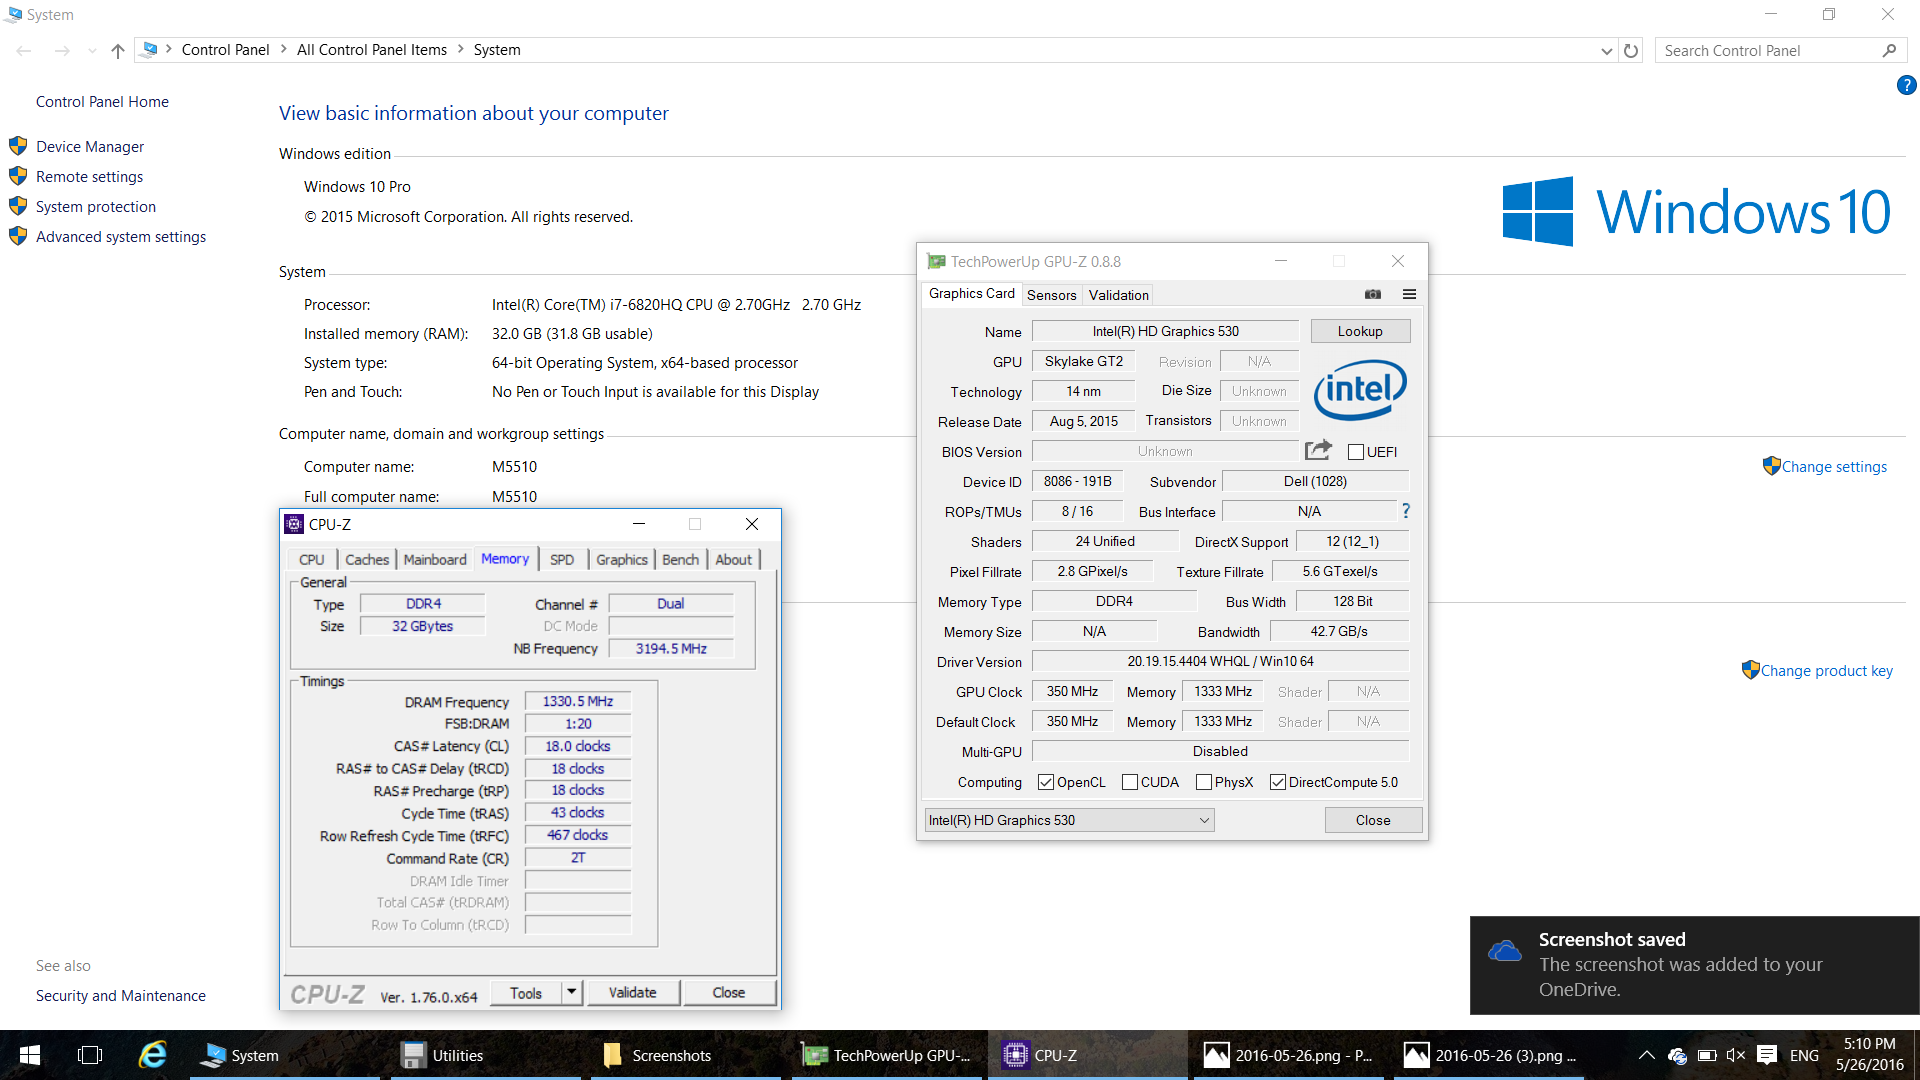The width and height of the screenshot is (1920, 1080).
Task: Click the Screenshot saved OneDrive notification
Action: [1694, 965]
